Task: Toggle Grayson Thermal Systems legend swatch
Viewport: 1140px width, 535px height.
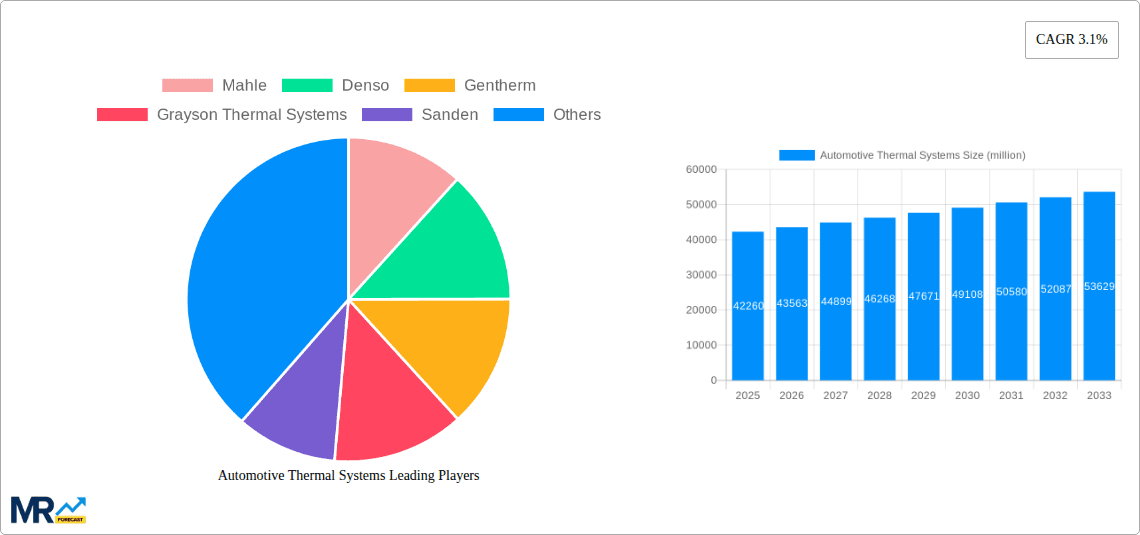Action: coord(122,115)
